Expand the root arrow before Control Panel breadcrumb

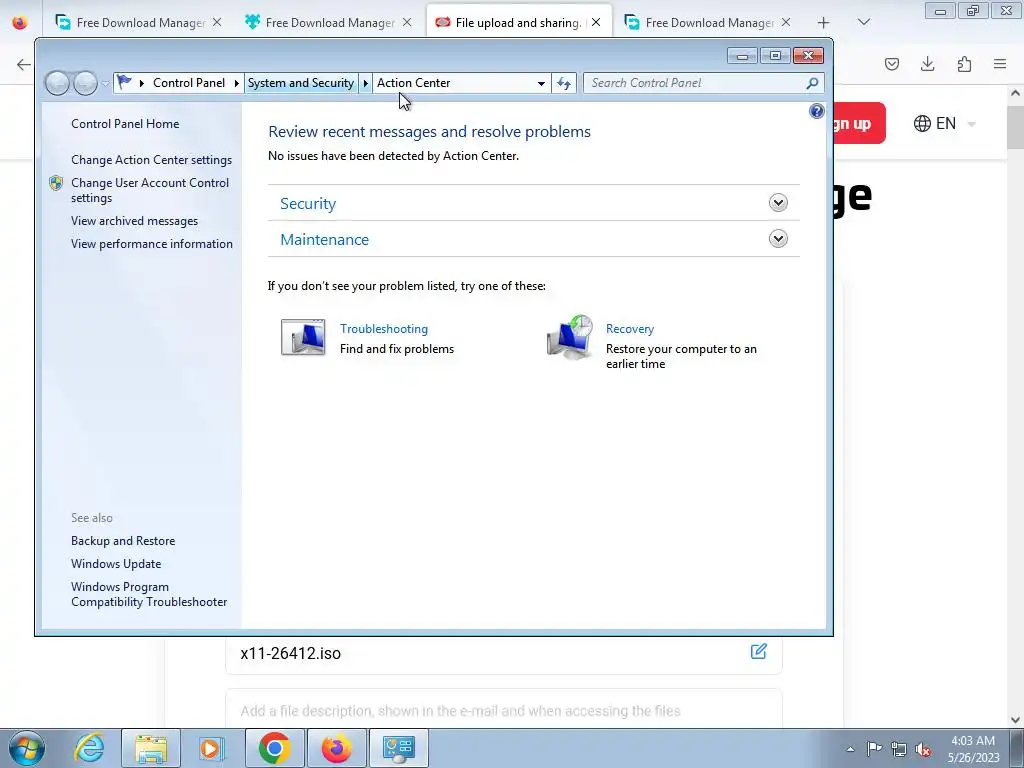tap(142, 83)
